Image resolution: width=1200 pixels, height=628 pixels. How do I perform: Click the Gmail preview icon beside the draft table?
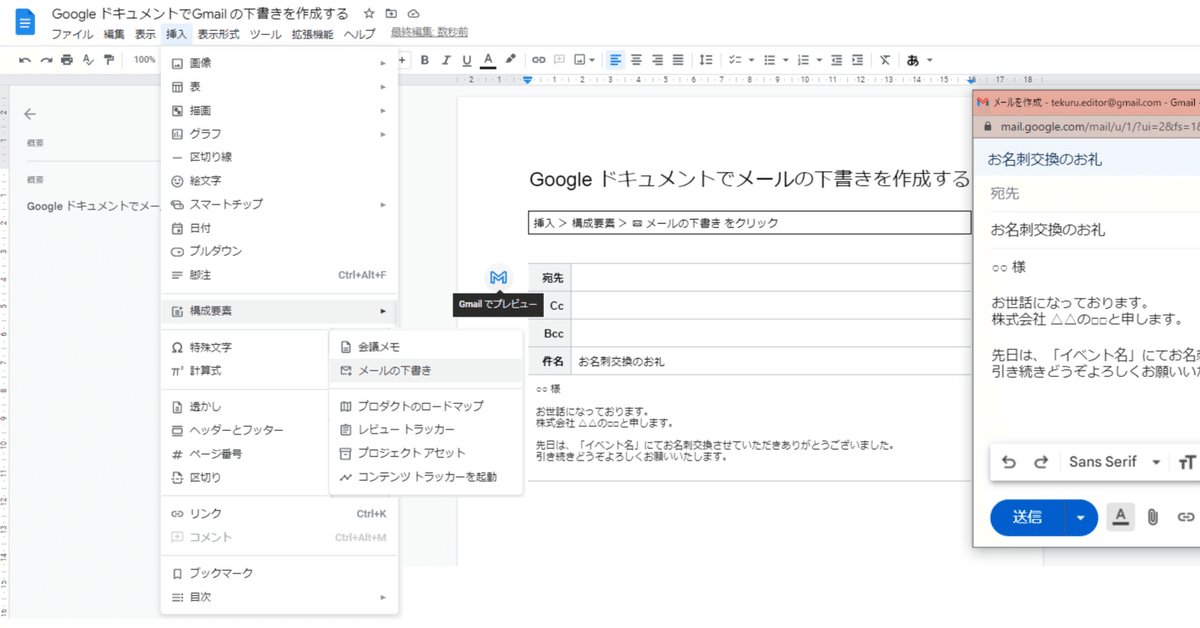coord(498,277)
